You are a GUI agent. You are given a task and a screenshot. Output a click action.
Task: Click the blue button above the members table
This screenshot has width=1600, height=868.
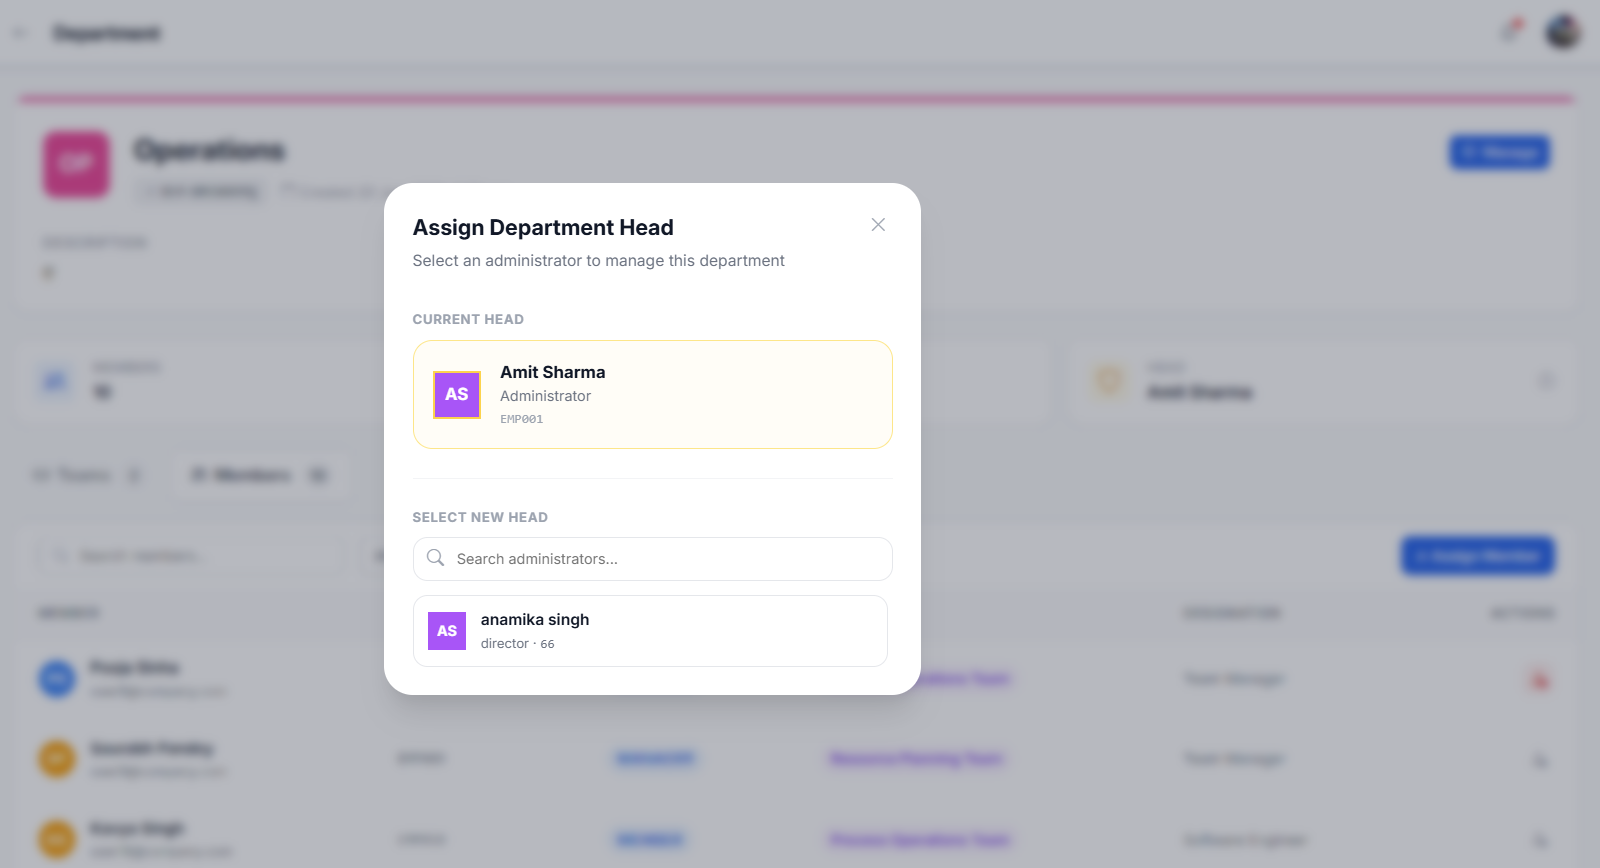coord(1478,556)
